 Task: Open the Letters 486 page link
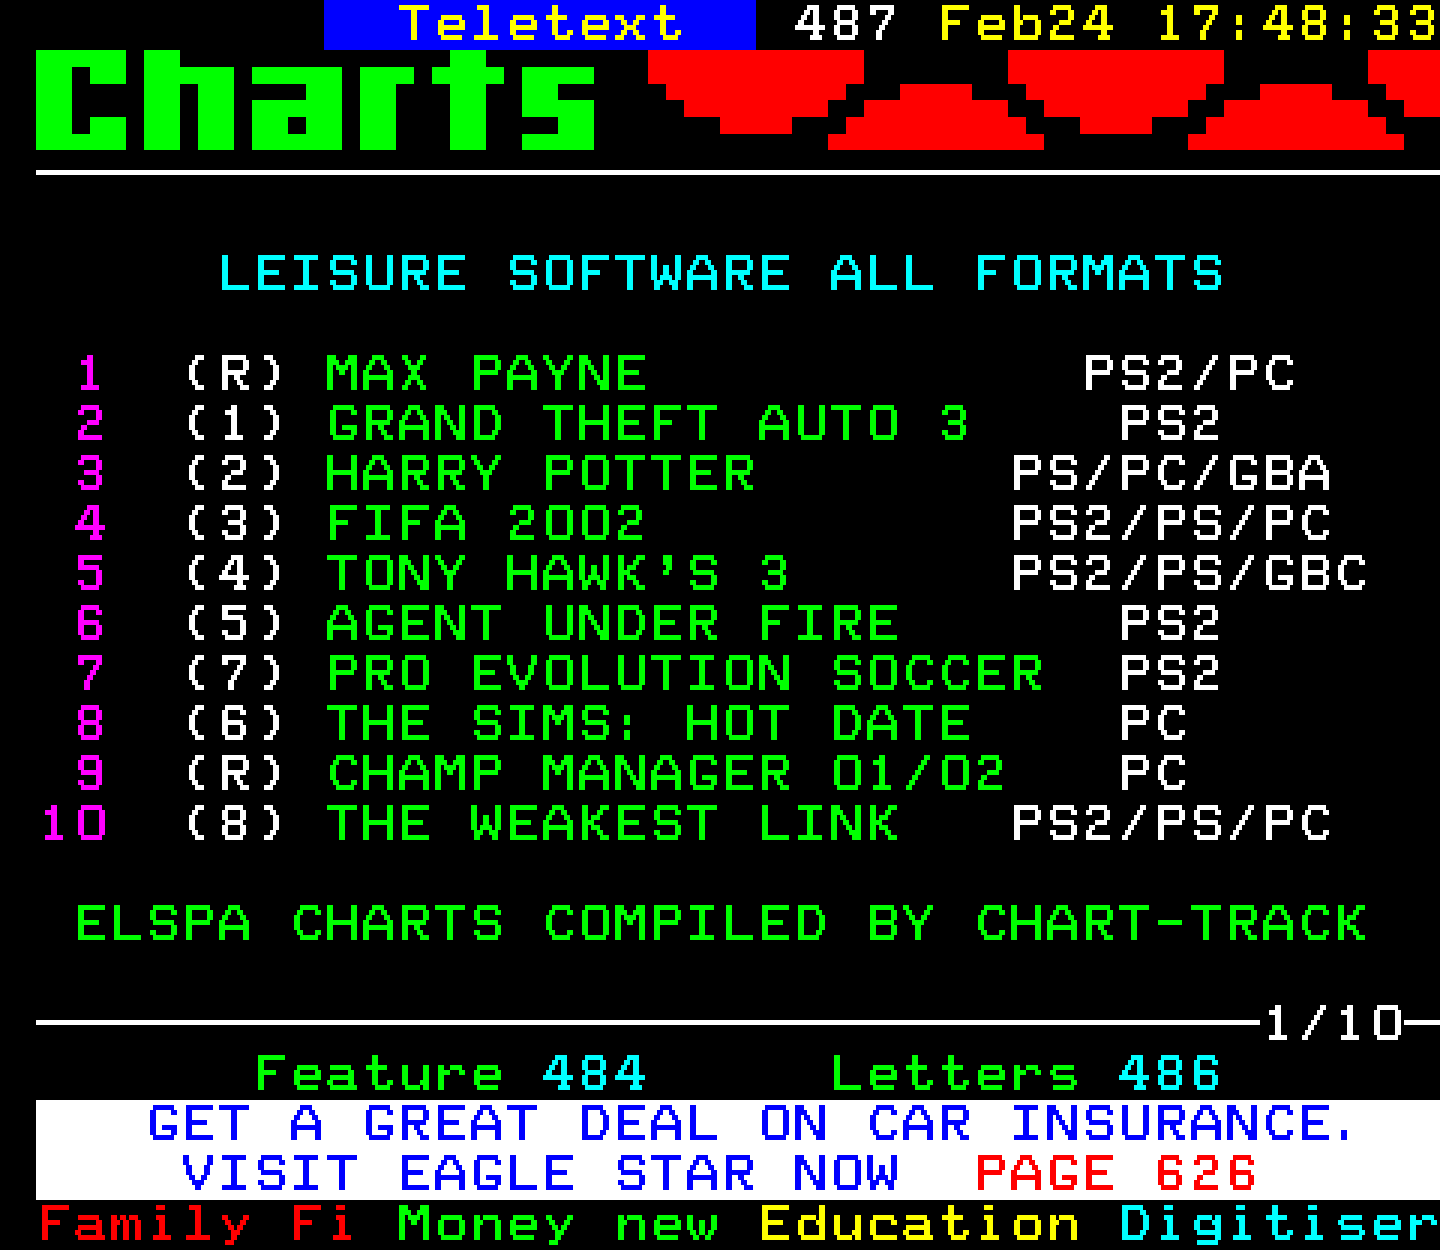point(1025,1074)
